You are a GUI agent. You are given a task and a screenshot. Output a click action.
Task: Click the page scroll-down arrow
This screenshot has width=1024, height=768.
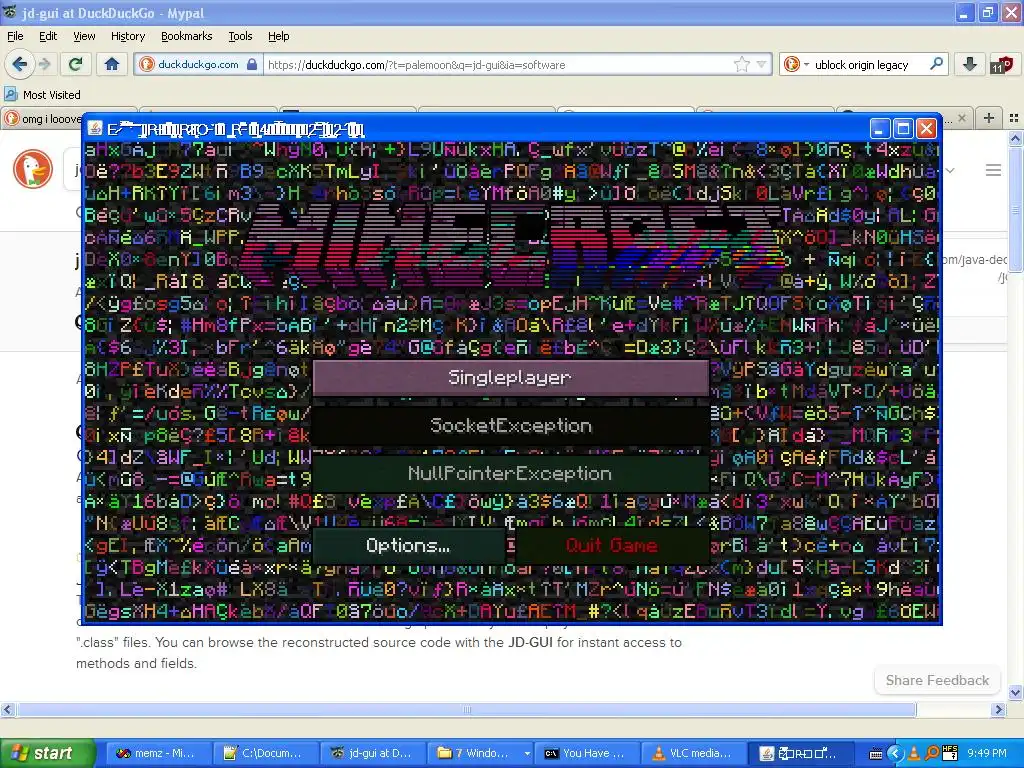[x=1016, y=692]
